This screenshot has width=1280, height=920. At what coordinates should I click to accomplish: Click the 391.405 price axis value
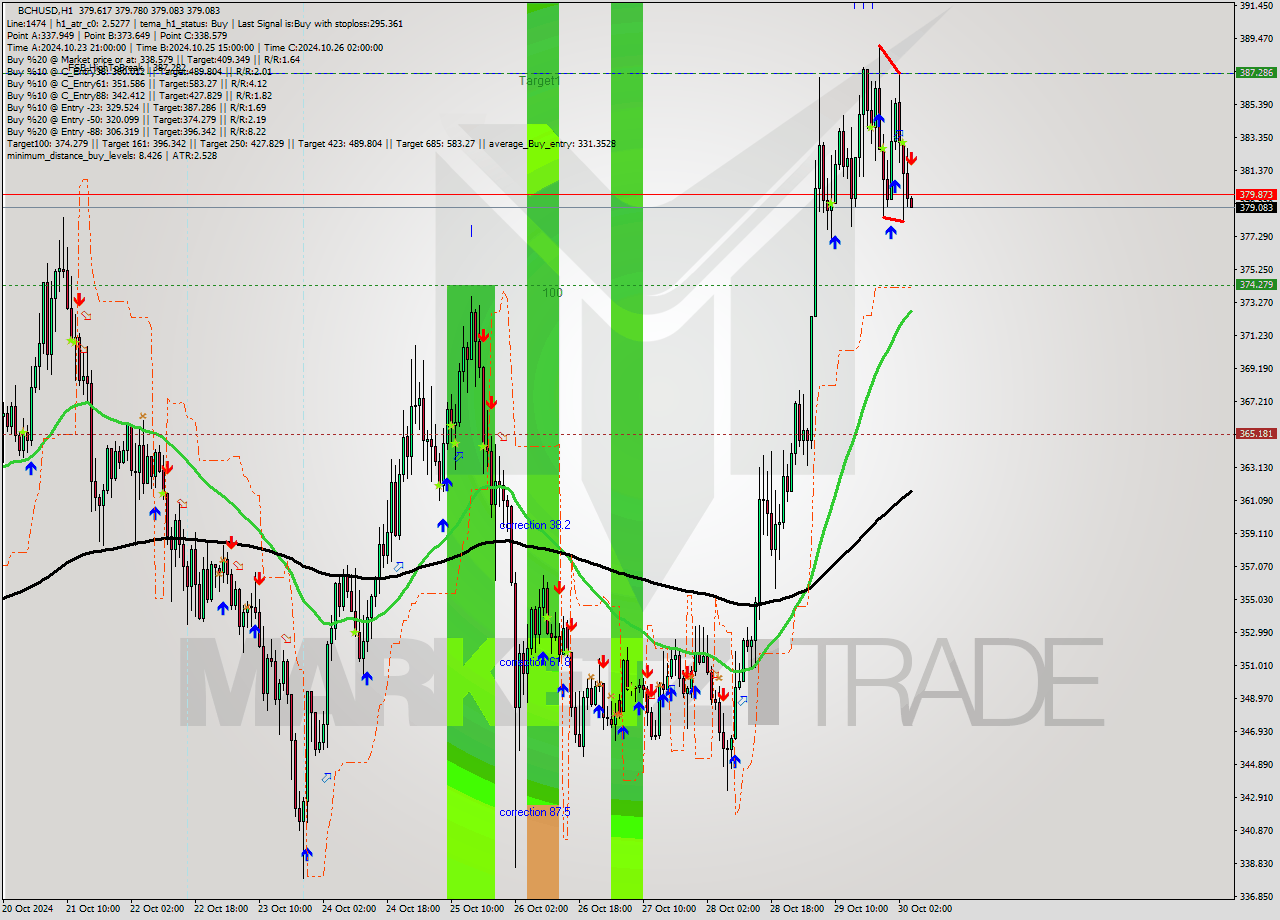[x=1256, y=6]
